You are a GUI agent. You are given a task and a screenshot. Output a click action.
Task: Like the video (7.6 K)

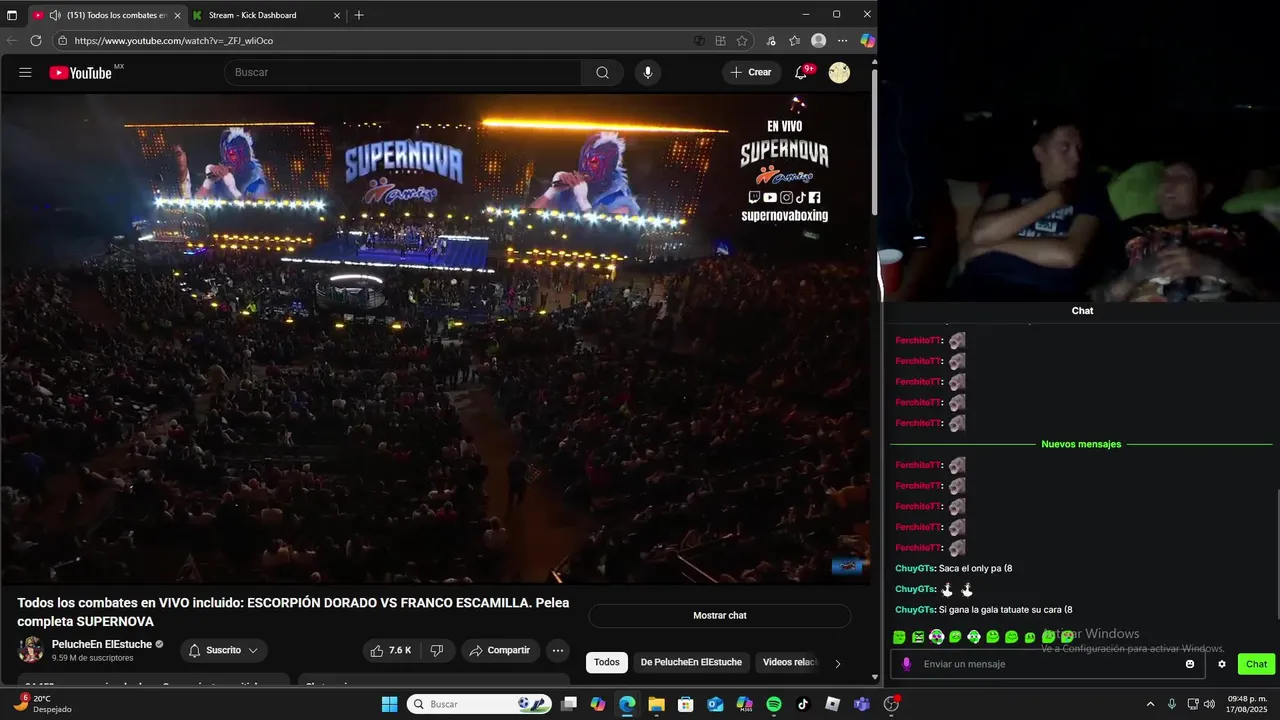coord(391,650)
